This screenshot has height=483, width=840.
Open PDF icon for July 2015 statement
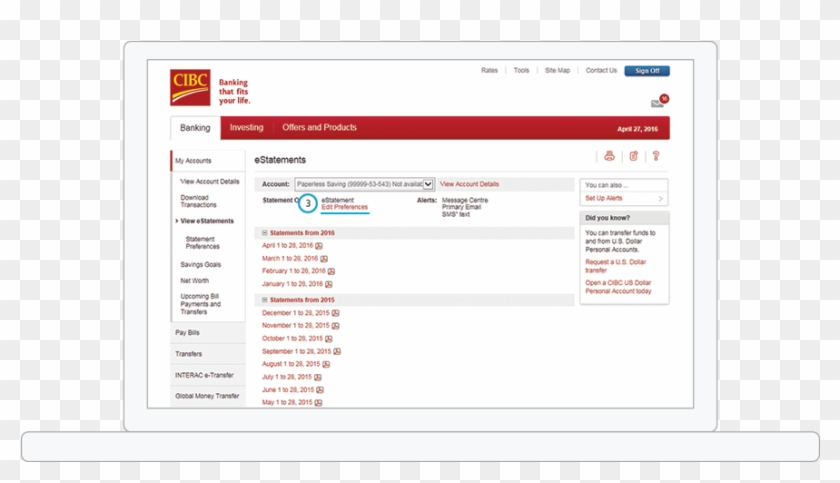coord(318,378)
